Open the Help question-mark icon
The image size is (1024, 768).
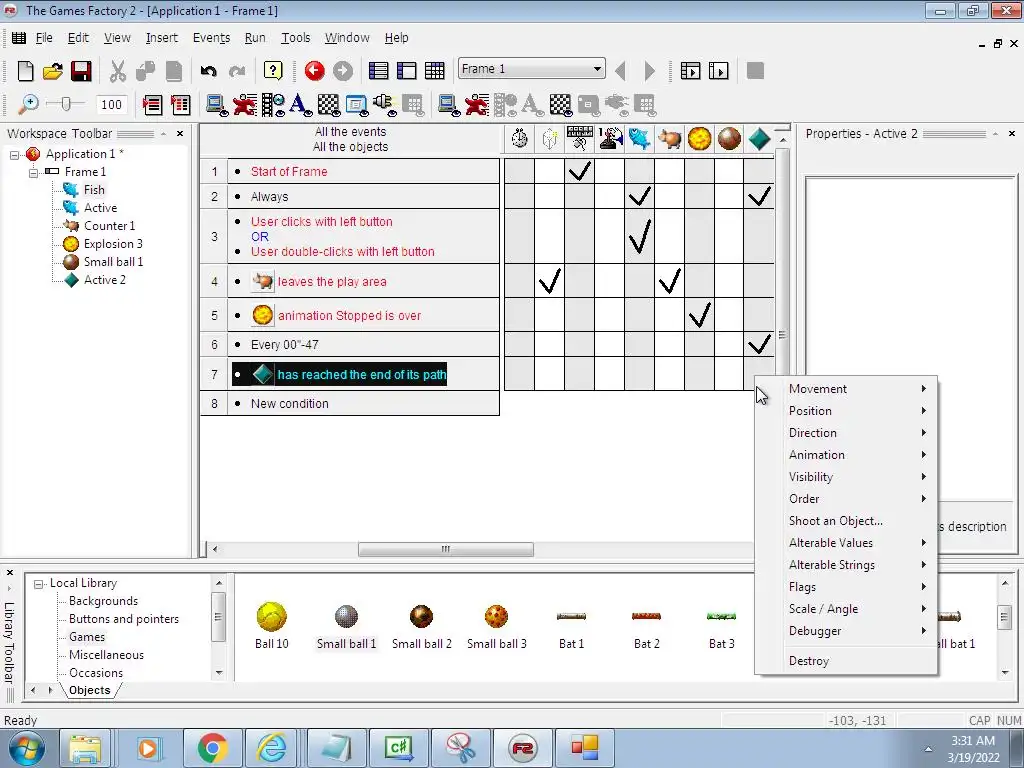[x=273, y=71]
